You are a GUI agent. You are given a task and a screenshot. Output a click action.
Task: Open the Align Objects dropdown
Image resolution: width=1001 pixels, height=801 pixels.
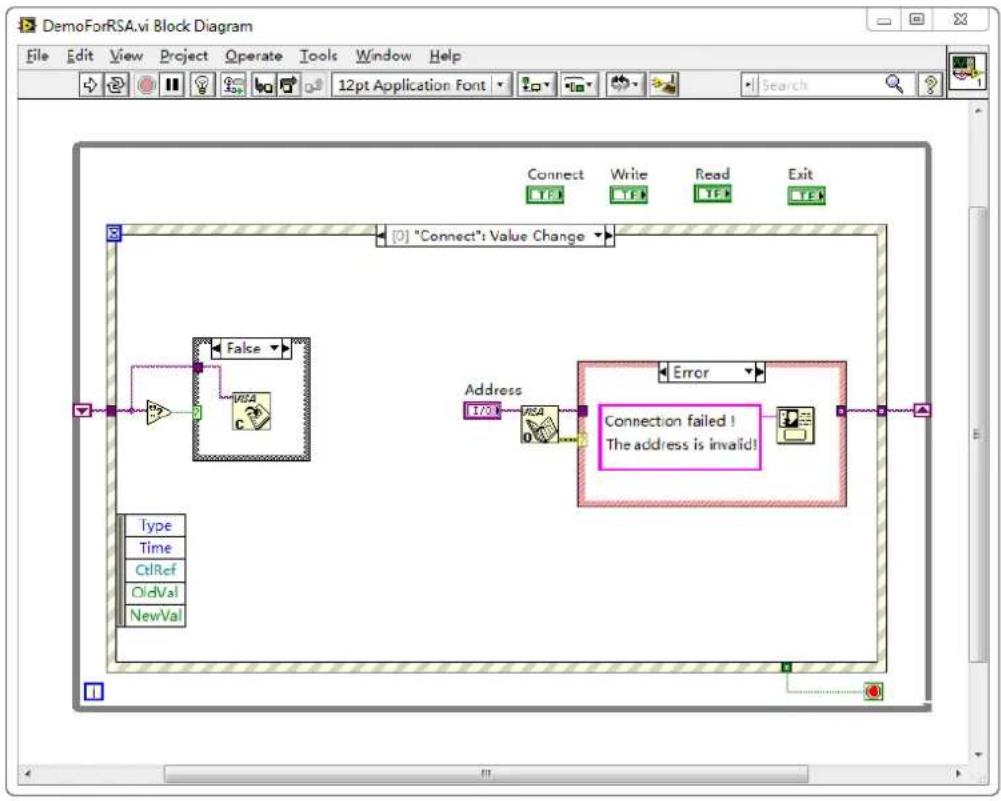(x=535, y=85)
